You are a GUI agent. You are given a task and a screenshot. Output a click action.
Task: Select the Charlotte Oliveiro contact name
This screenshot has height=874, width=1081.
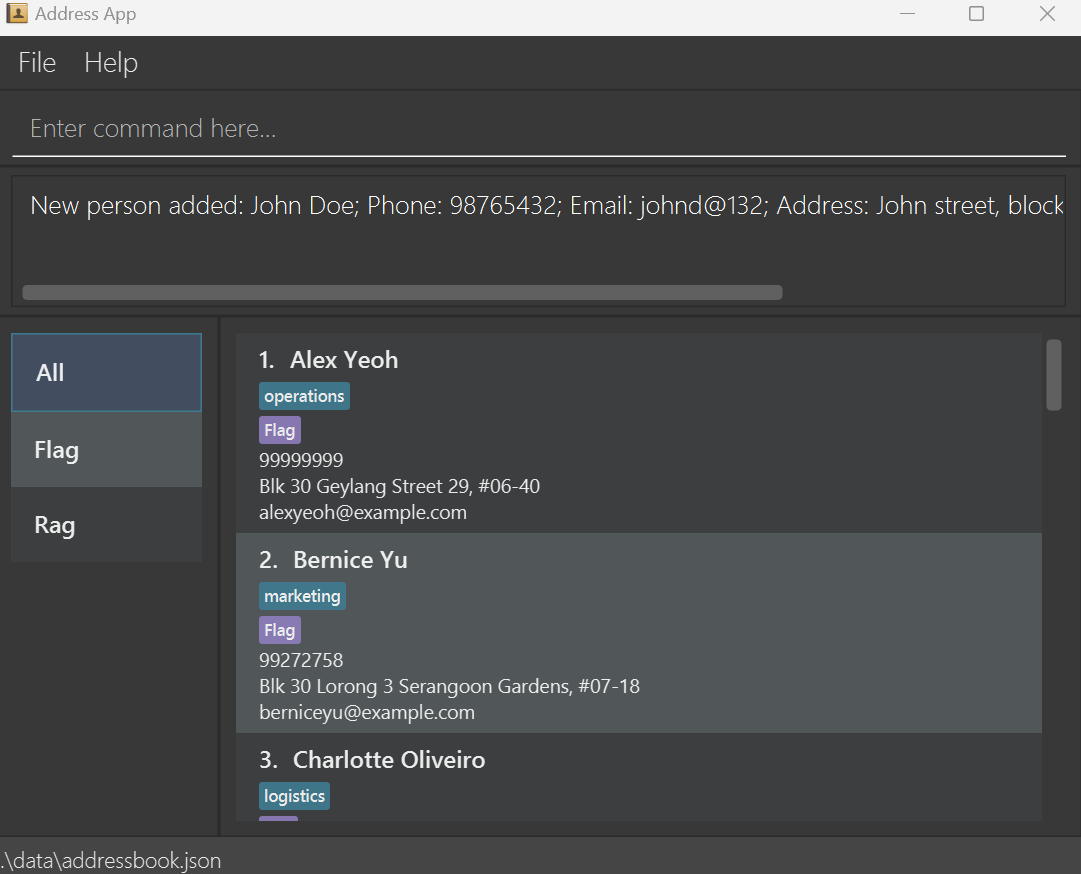pyautogui.click(x=389, y=760)
